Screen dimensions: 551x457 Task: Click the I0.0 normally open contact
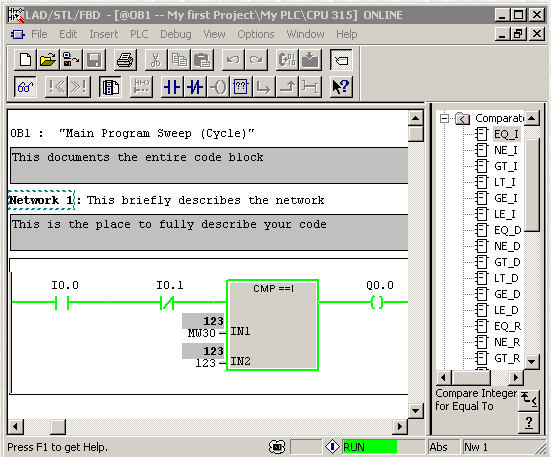tap(62, 302)
